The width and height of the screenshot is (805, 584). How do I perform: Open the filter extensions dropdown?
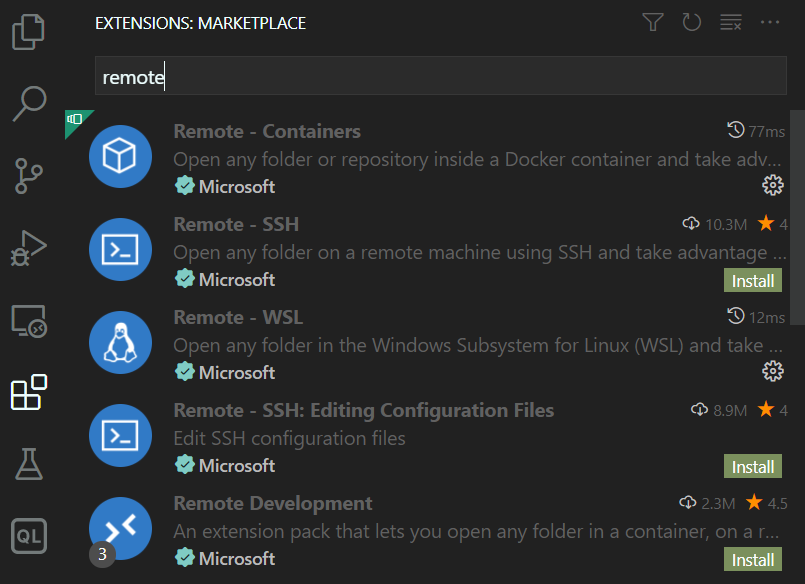pos(653,22)
